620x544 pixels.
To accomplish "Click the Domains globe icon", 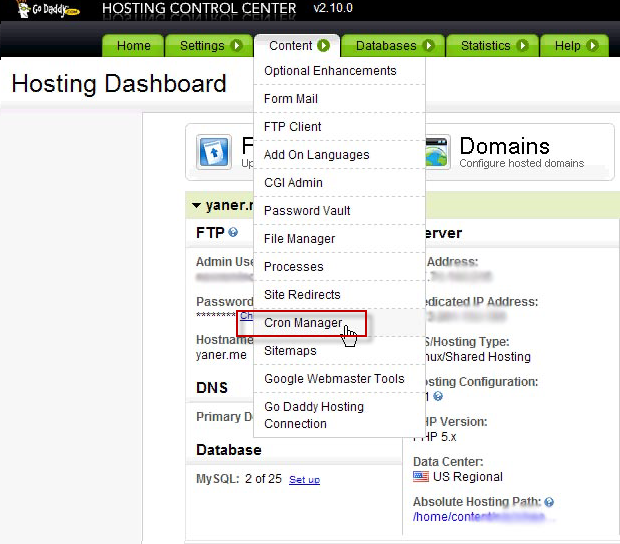I will (x=435, y=153).
